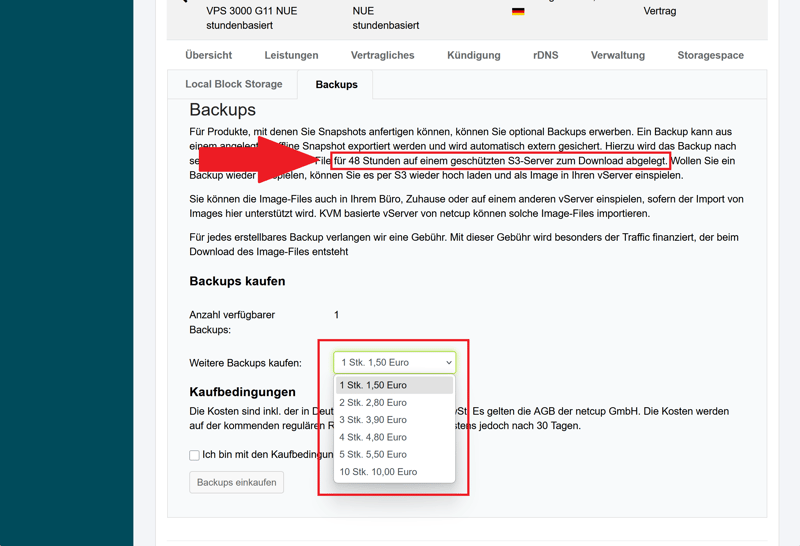Accept the Kaufbedingungen checkbox
Viewport: 800px width, 546px height.
(x=194, y=455)
